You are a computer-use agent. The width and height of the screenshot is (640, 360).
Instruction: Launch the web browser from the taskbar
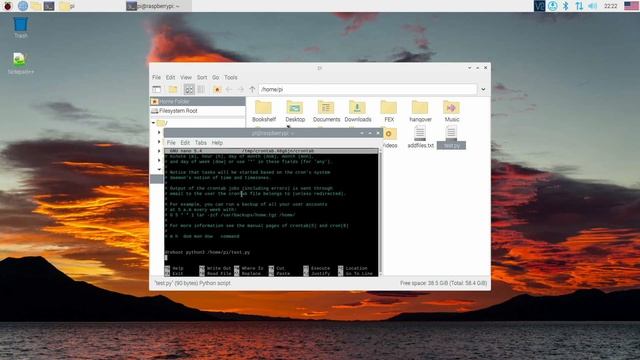click(23, 6)
